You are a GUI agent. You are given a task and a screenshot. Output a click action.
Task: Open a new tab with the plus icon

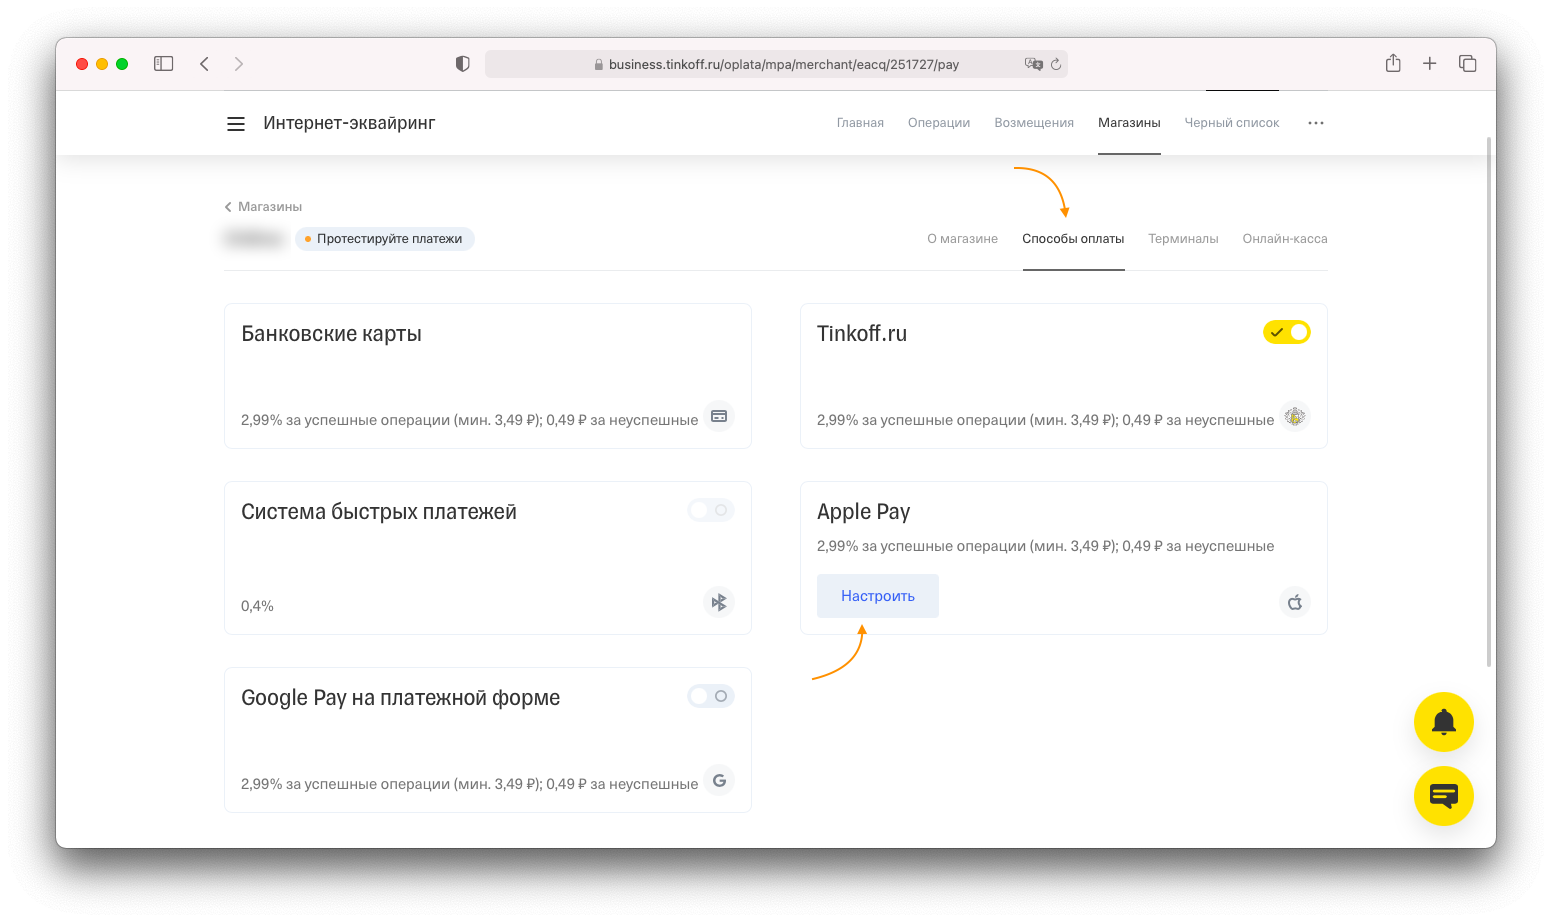[x=1430, y=63]
